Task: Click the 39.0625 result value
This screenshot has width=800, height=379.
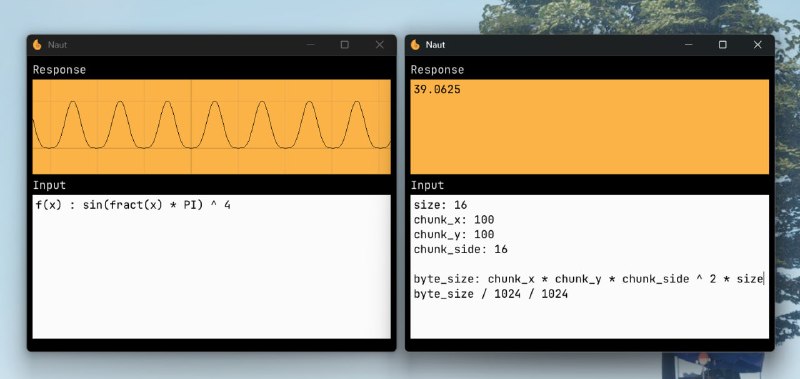Action: 437,90
